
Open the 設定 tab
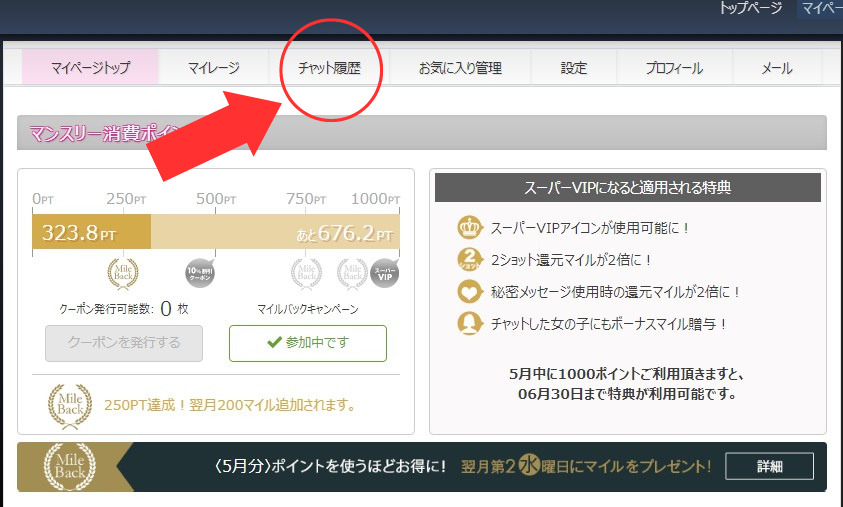574,68
